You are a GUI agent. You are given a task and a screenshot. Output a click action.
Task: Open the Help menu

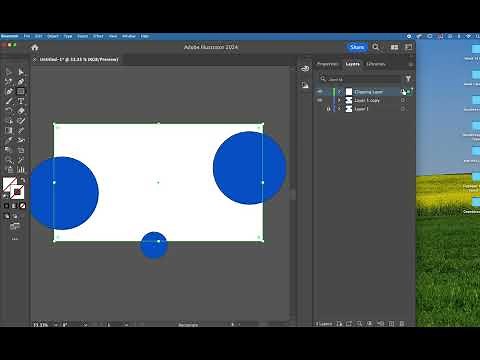pos(144,36)
